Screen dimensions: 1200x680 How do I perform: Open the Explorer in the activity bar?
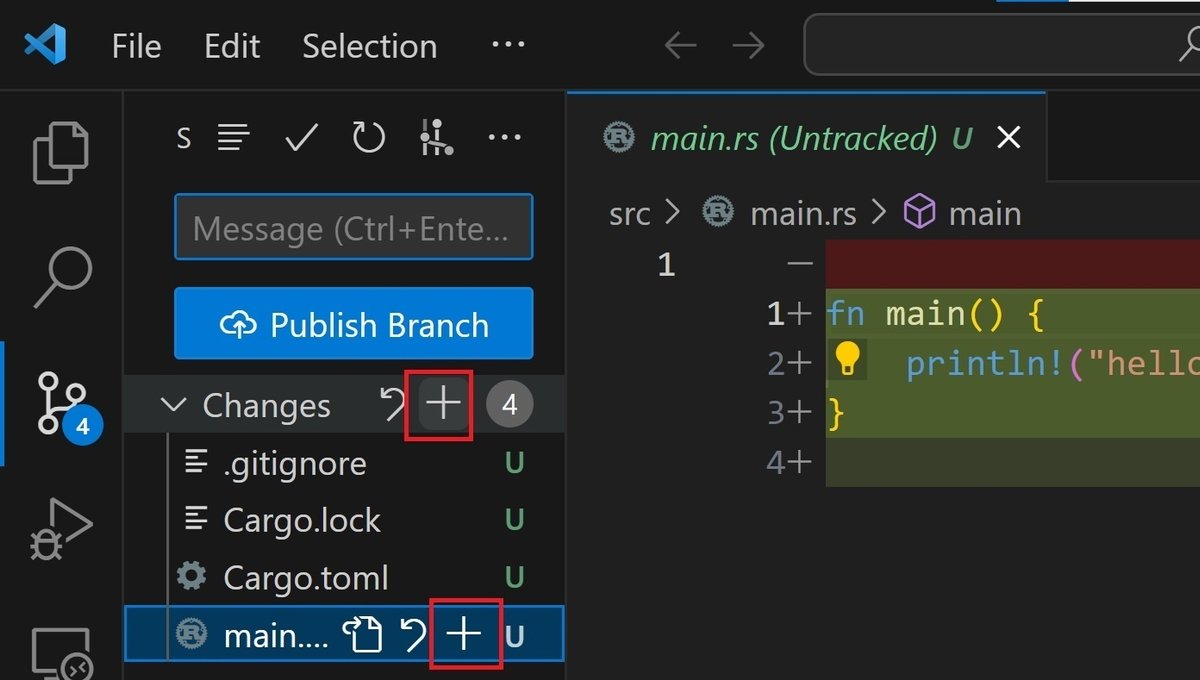[x=60, y=152]
